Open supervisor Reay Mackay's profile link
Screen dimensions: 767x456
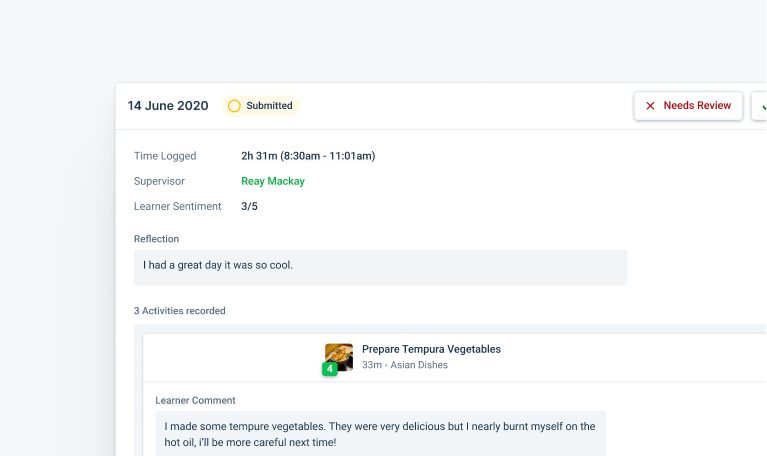(x=273, y=181)
